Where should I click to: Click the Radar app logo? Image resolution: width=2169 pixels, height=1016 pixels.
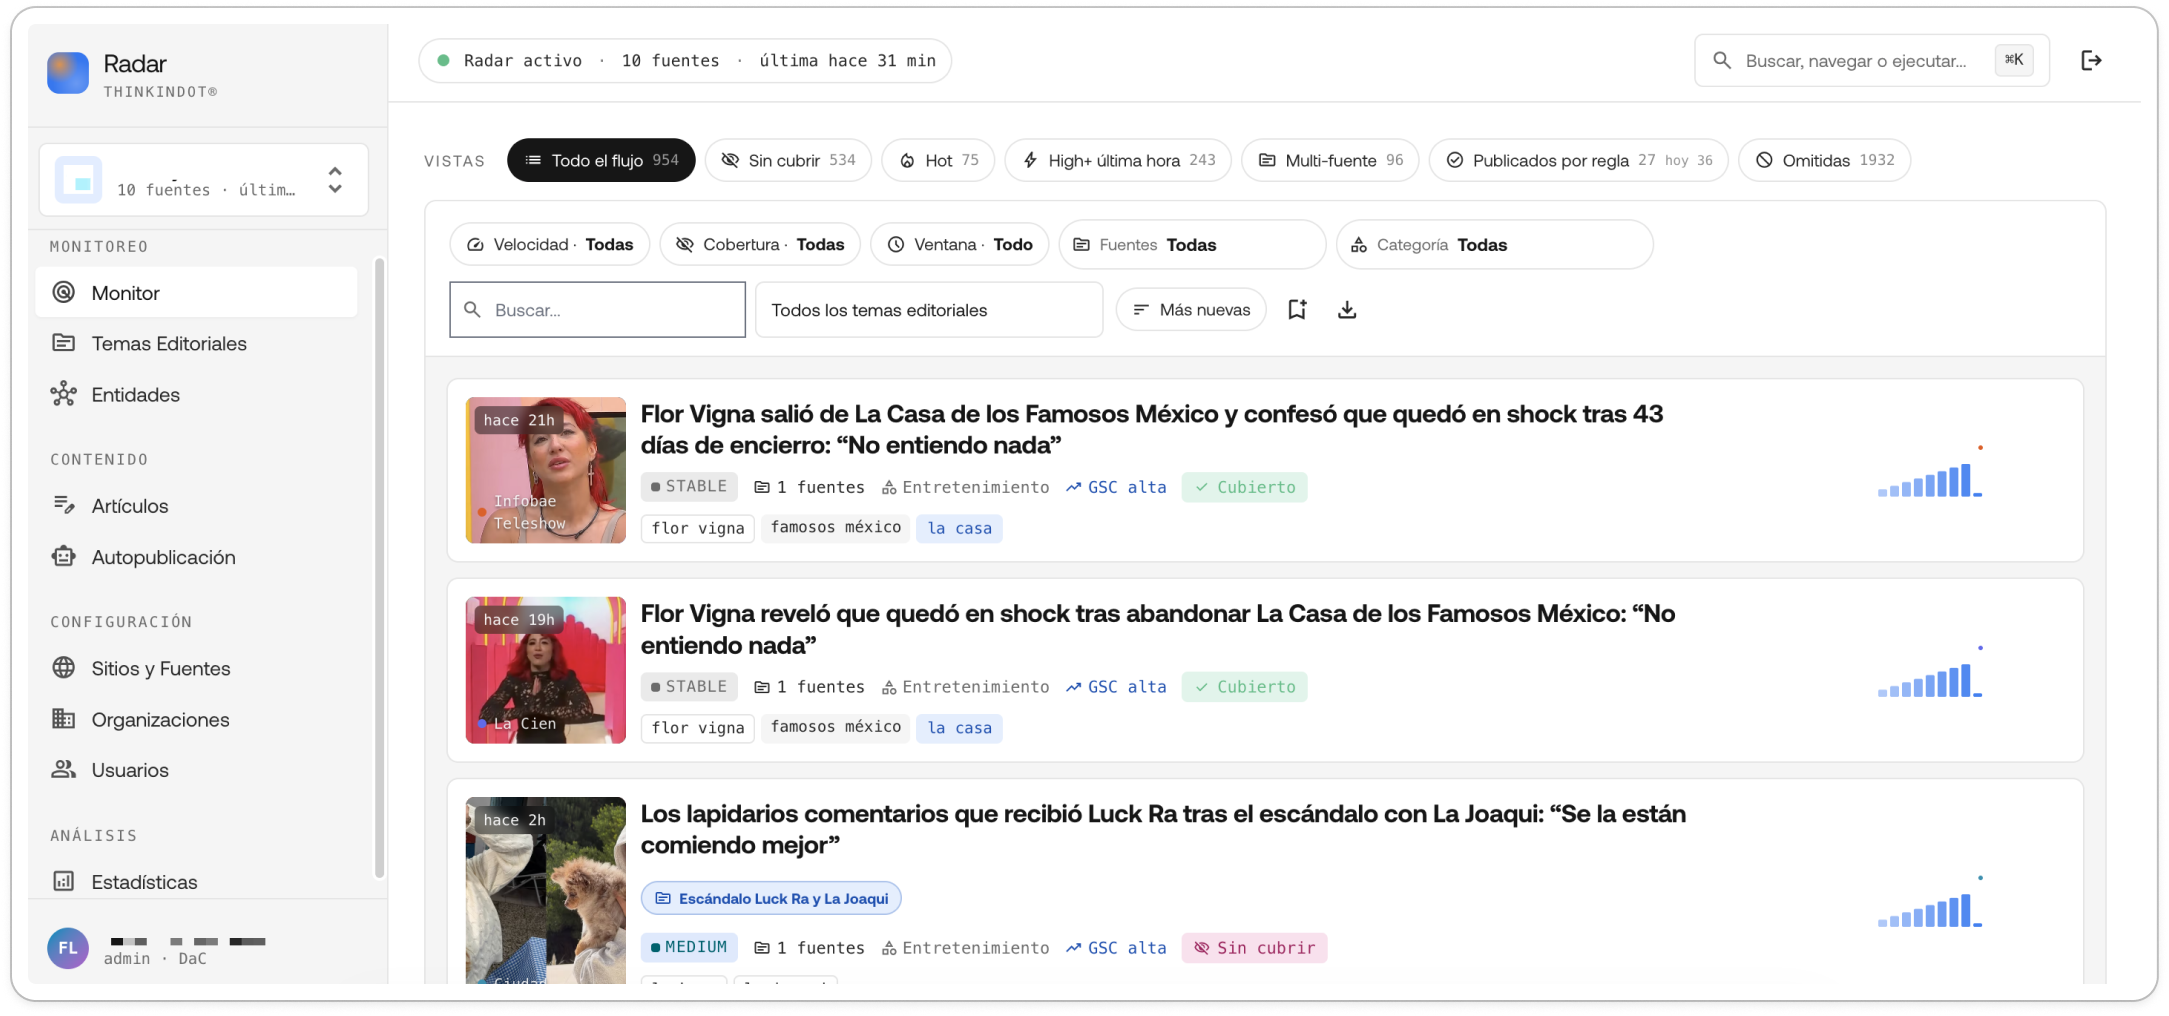click(68, 73)
